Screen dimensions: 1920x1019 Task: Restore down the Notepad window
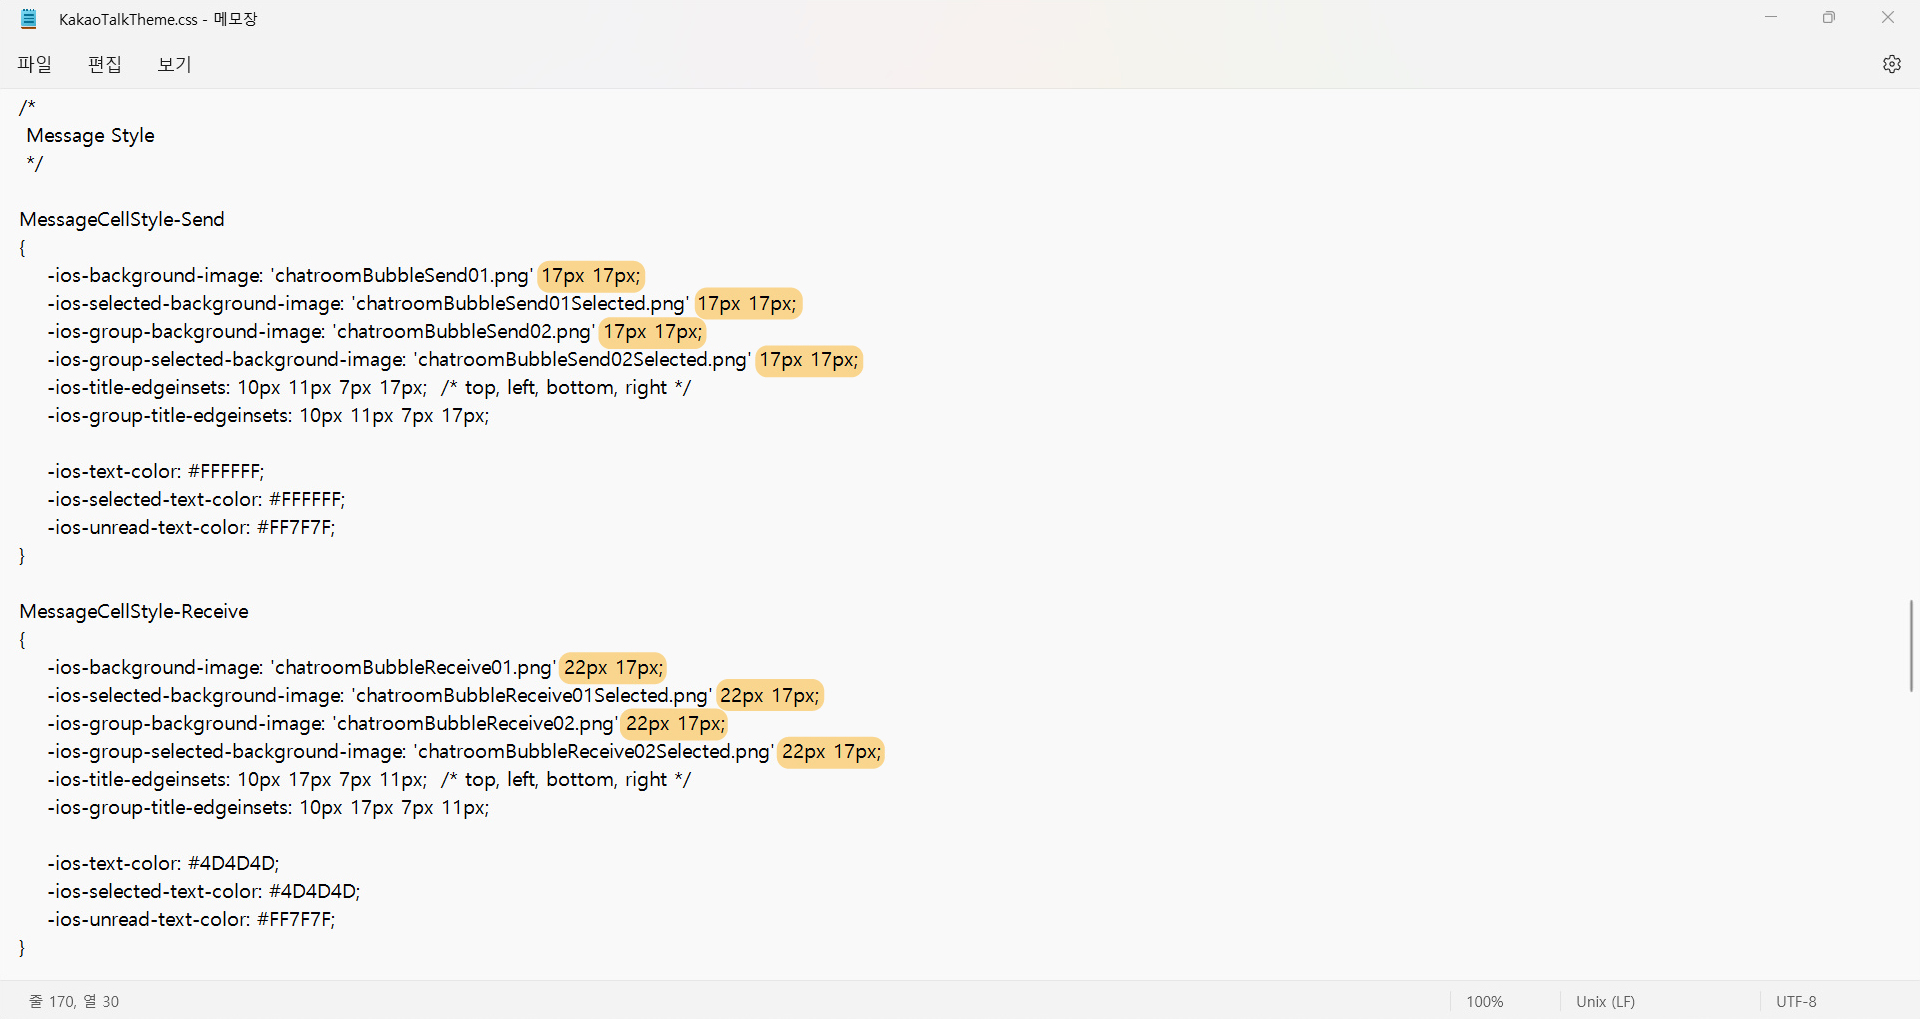click(1829, 17)
